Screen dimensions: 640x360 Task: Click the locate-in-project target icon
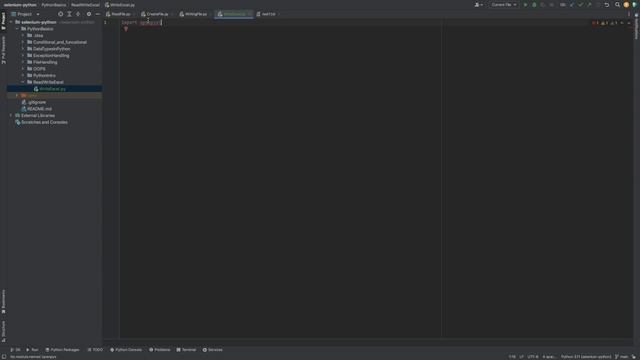[60, 14]
